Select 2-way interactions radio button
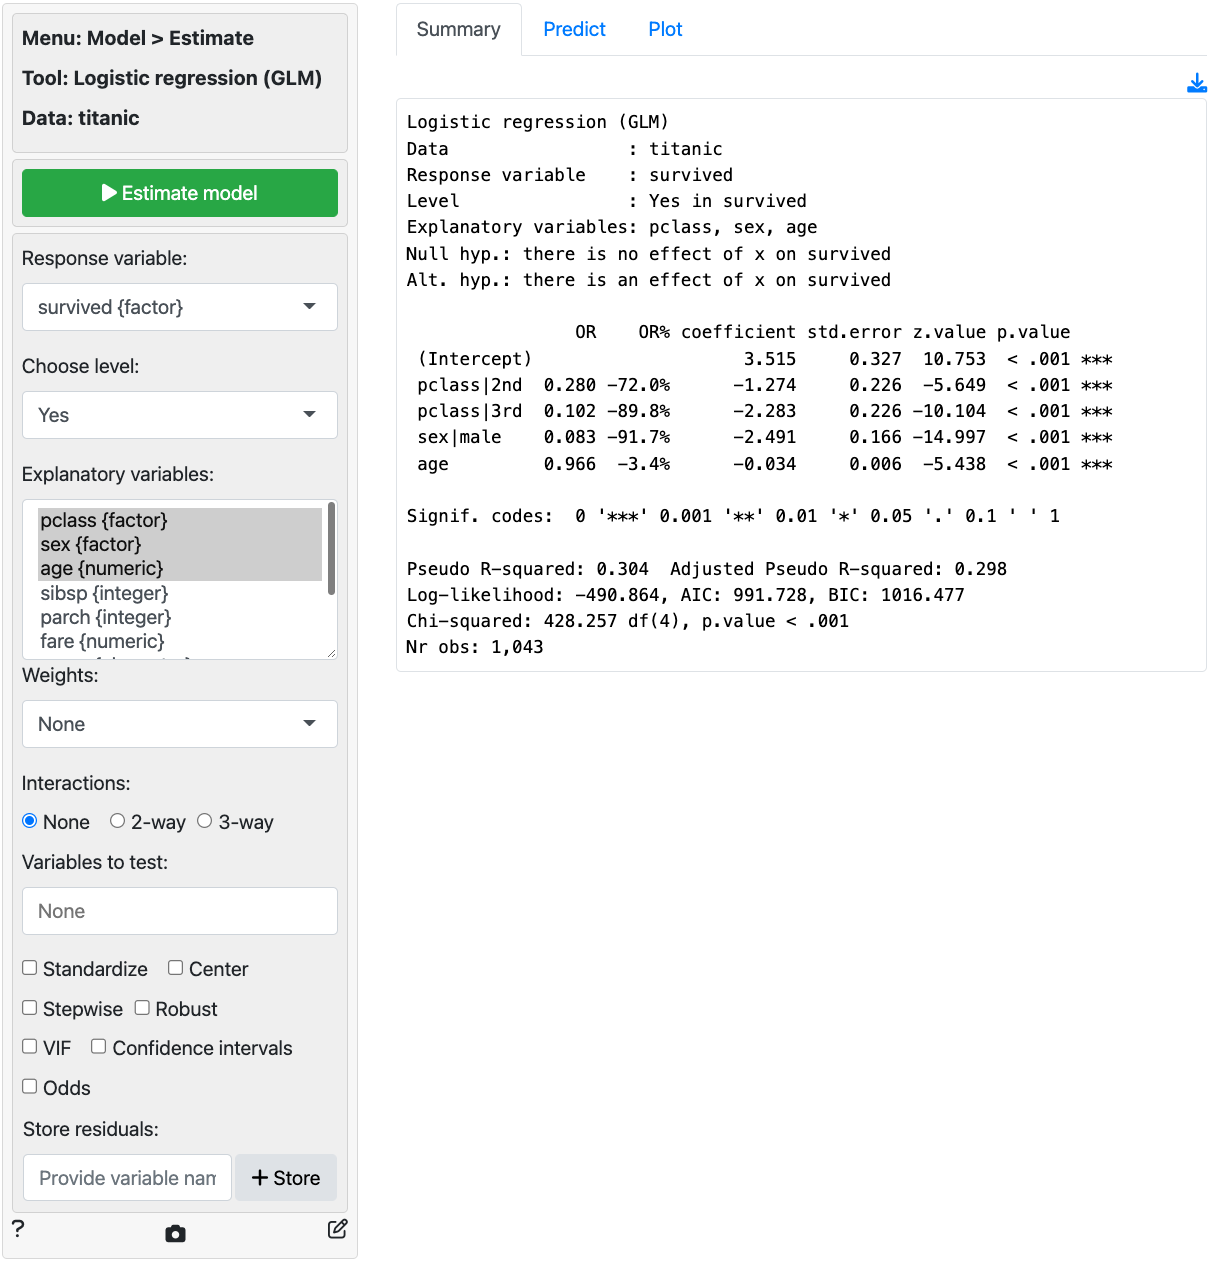The image size is (1211, 1262). pos(118,821)
